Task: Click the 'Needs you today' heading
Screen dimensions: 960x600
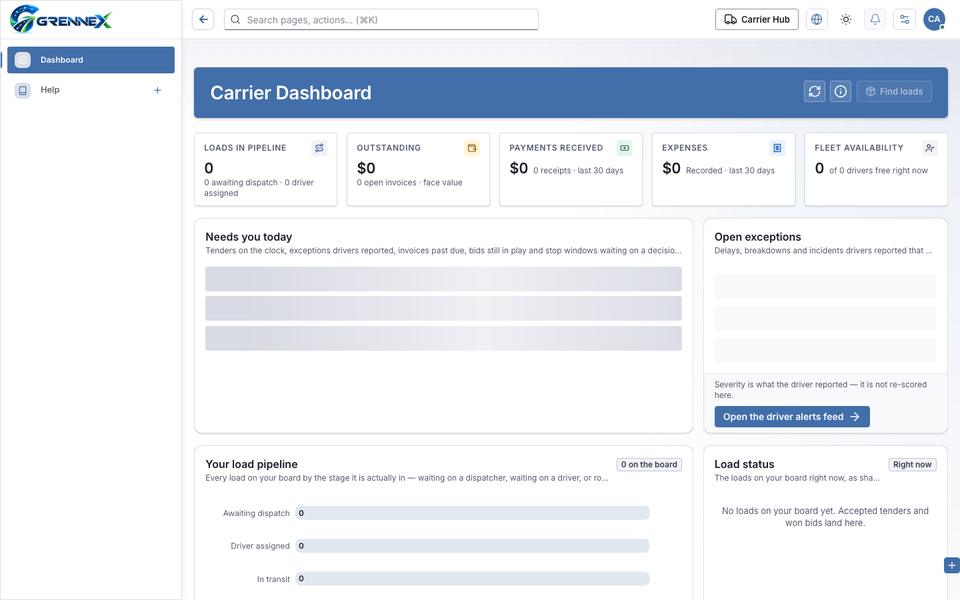Action: click(249, 237)
